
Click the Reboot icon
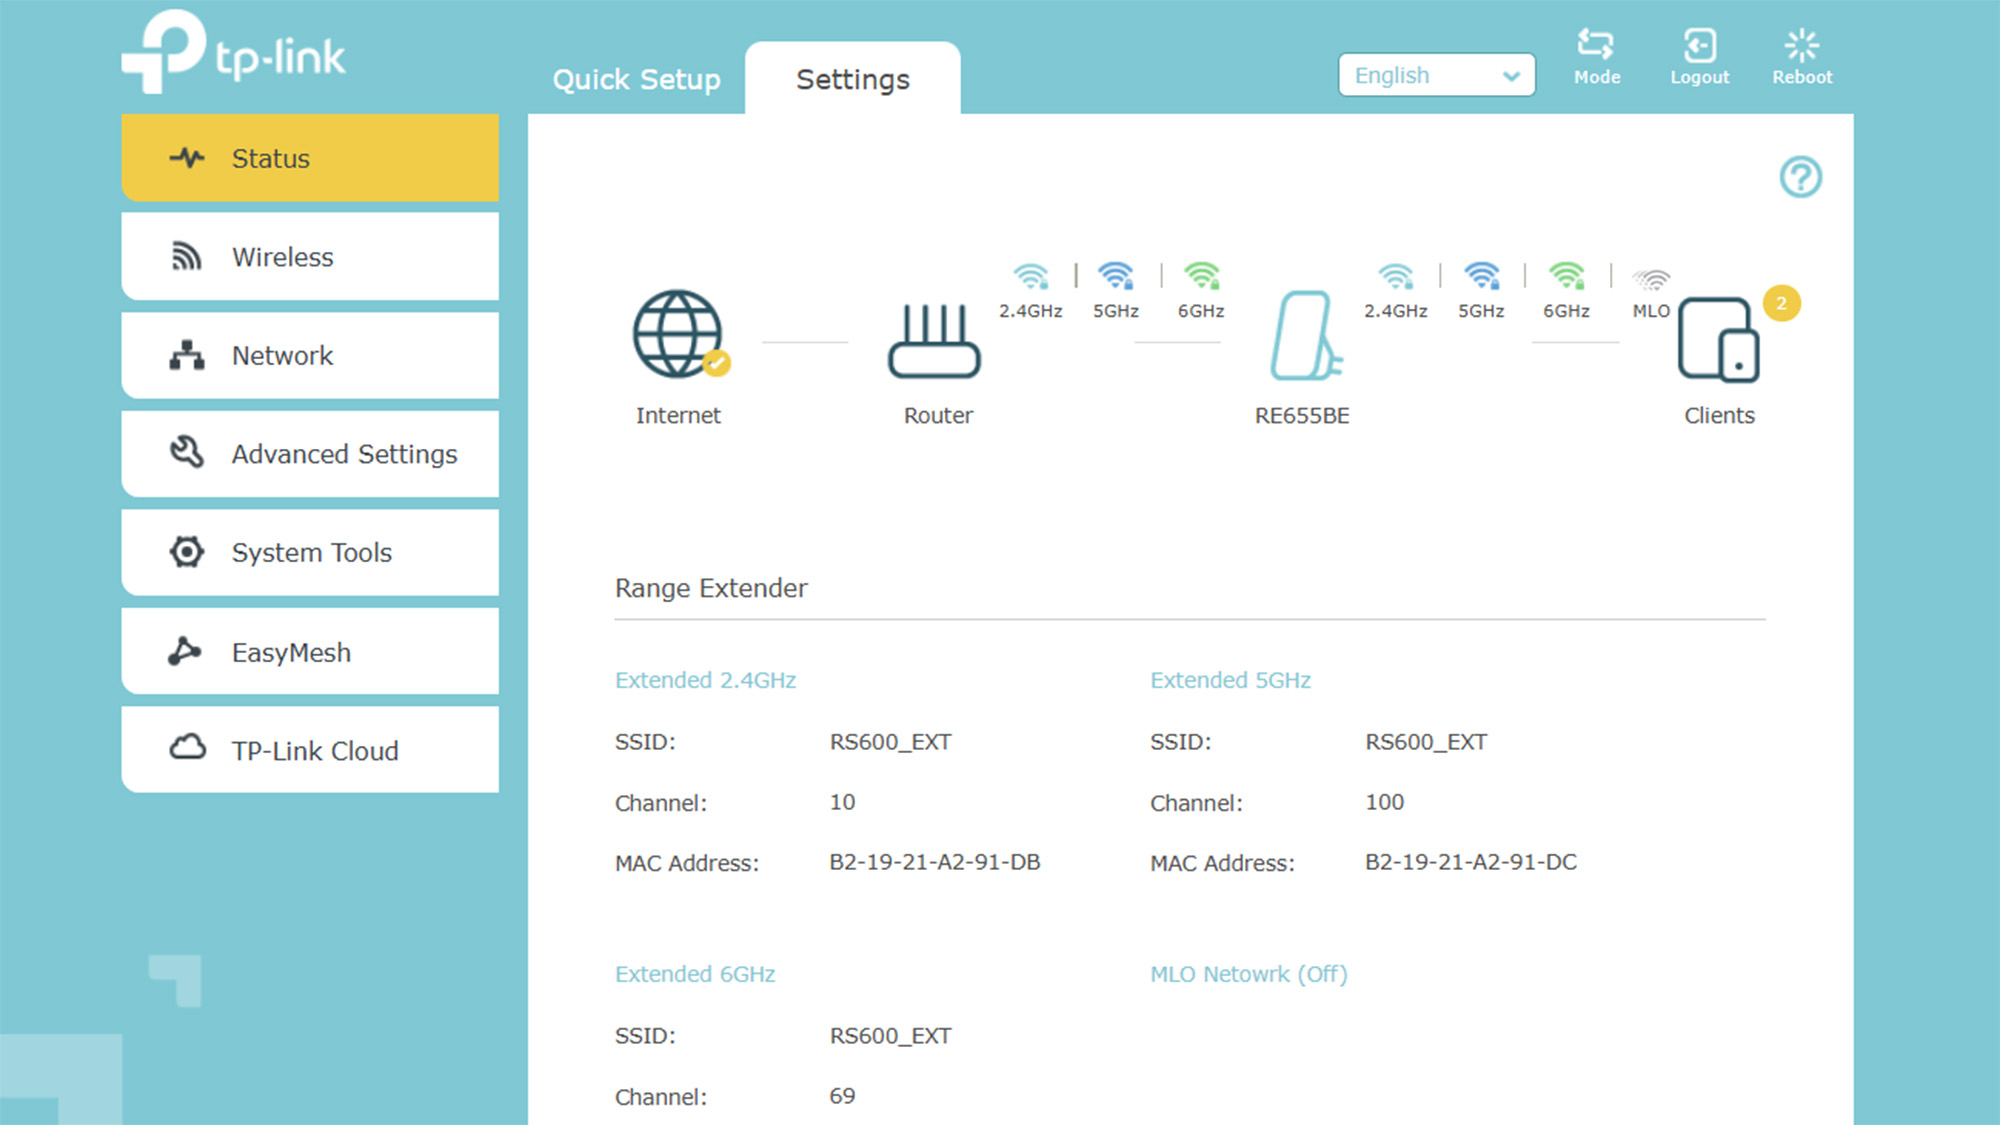tap(1801, 46)
